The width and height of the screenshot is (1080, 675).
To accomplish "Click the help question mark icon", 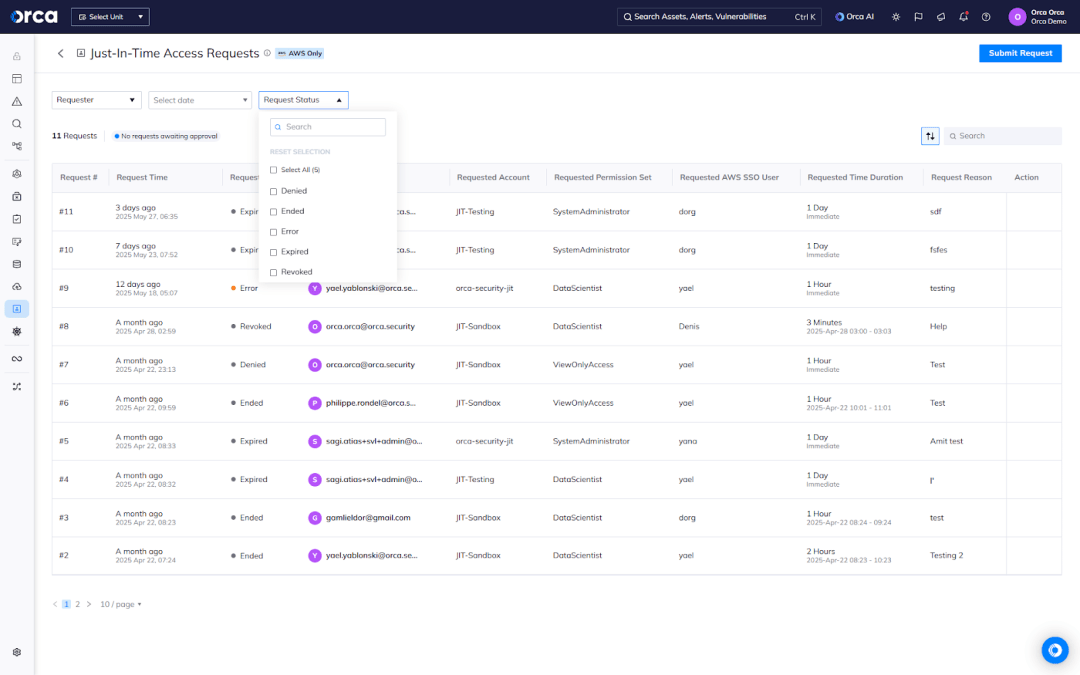I will pyautogui.click(x=986, y=17).
